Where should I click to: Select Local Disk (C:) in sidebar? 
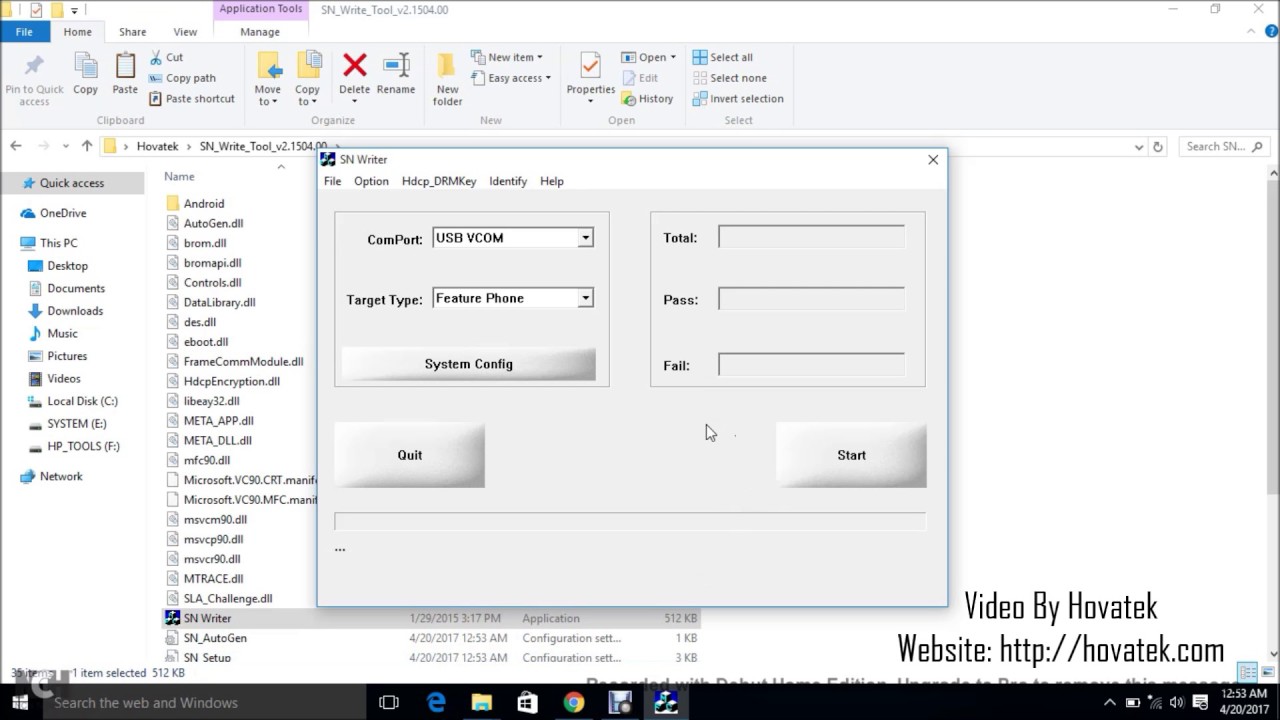point(82,401)
